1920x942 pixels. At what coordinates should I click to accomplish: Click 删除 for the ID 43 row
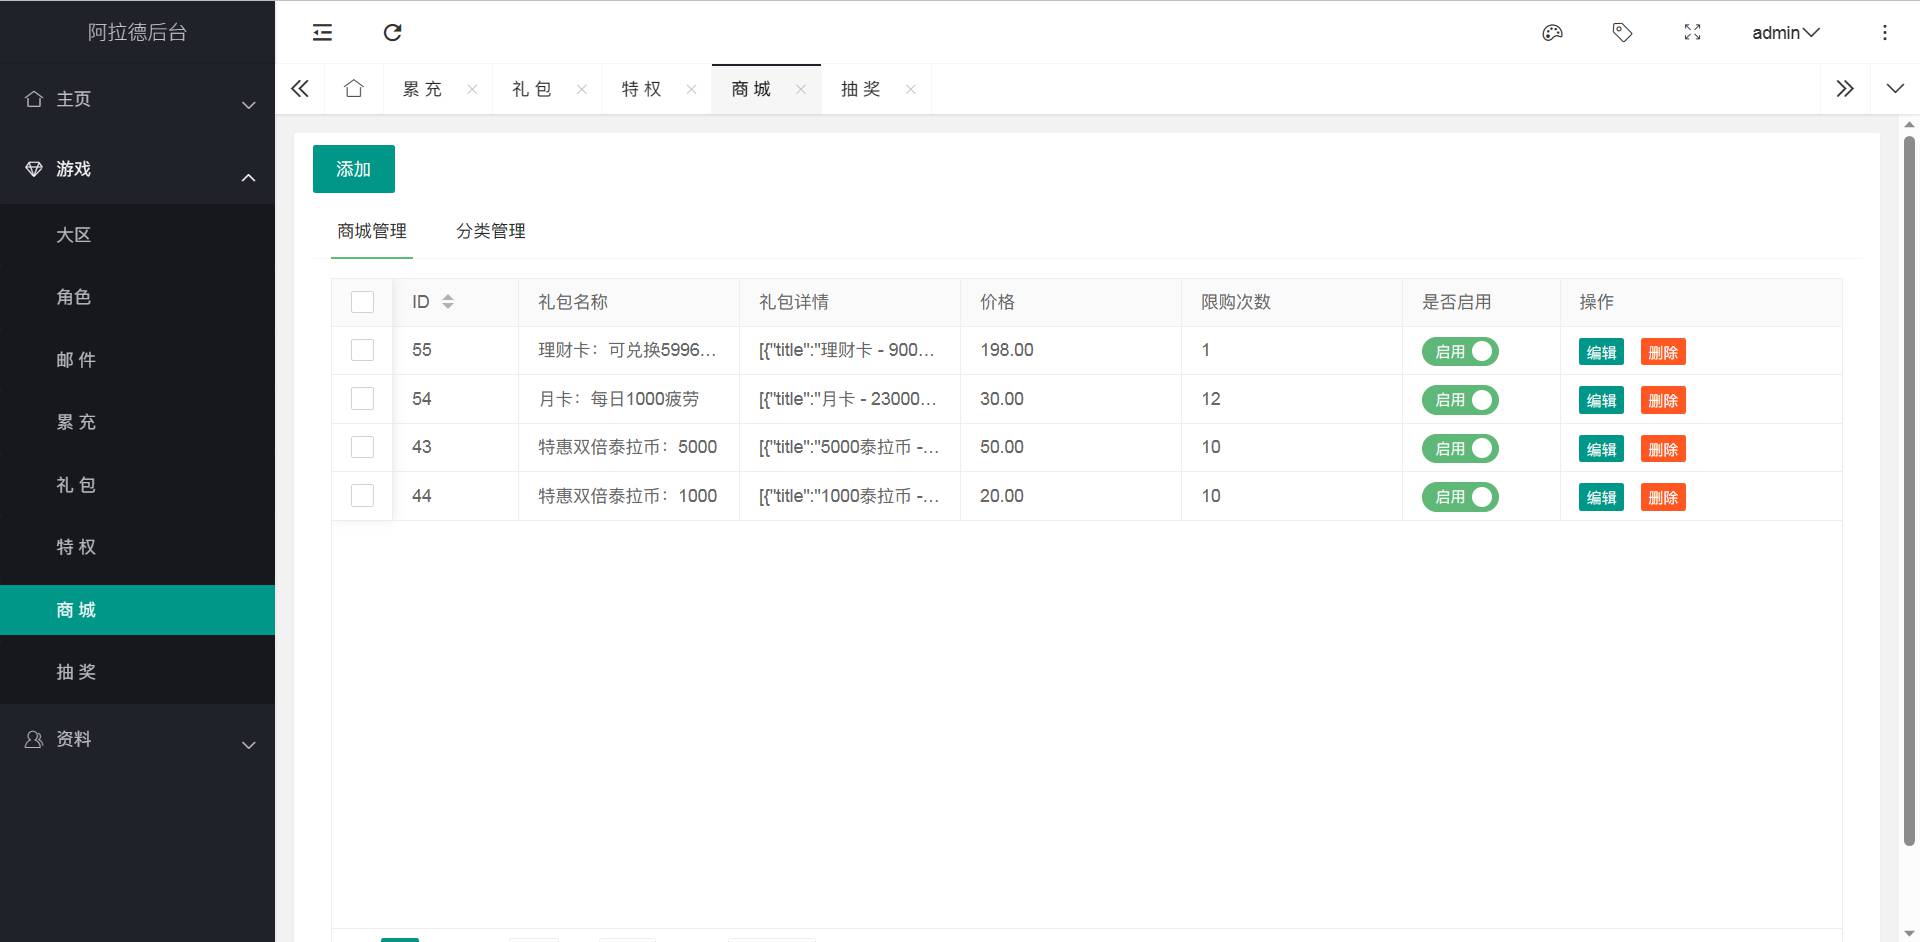click(1663, 449)
